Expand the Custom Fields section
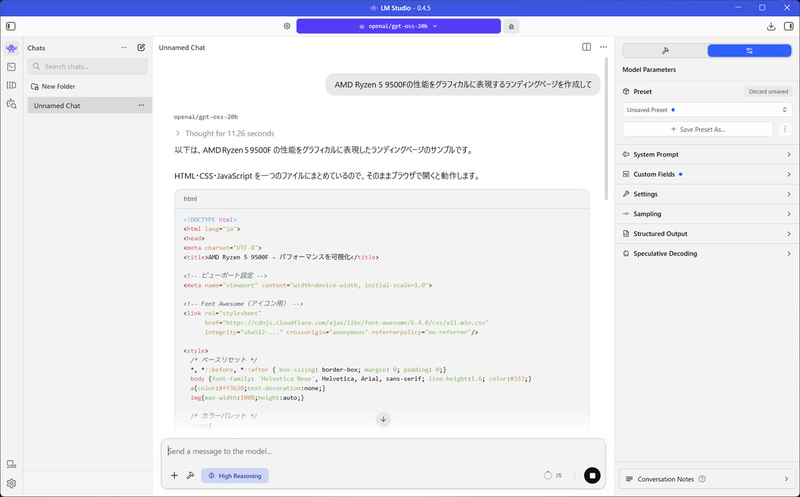Image resolution: width=800 pixels, height=497 pixels. click(x=707, y=175)
